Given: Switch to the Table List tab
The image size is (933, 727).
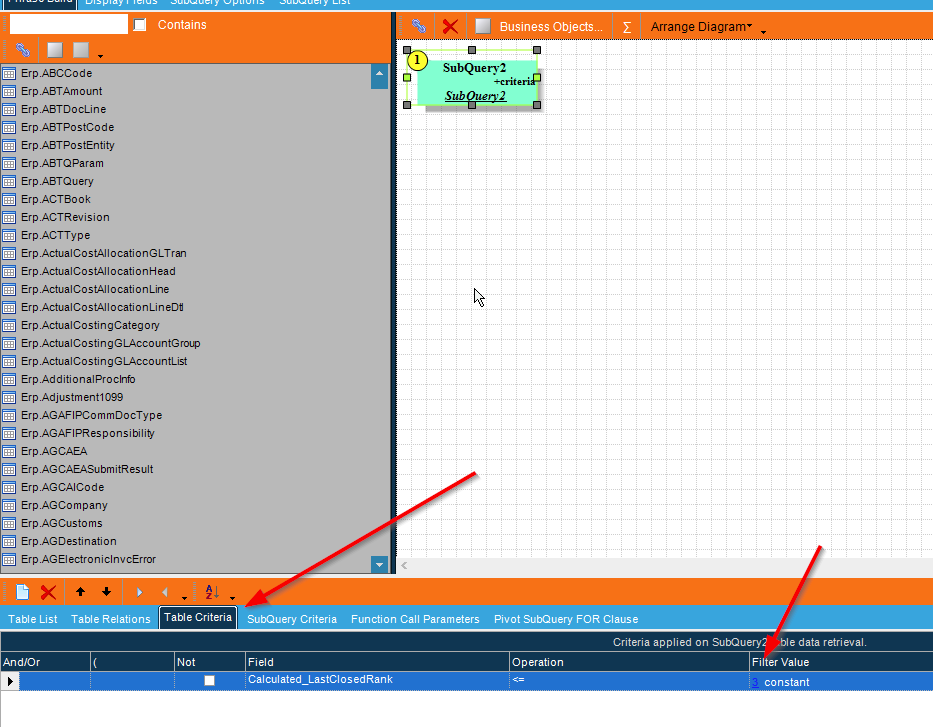Looking at the screenshot, I should (33, 619).
